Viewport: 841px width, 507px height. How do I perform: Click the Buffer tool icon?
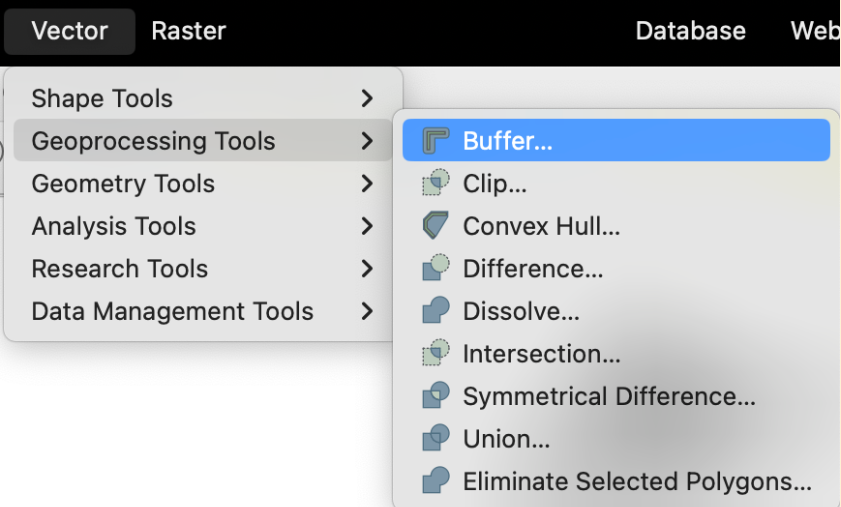(x=435, y=141)
